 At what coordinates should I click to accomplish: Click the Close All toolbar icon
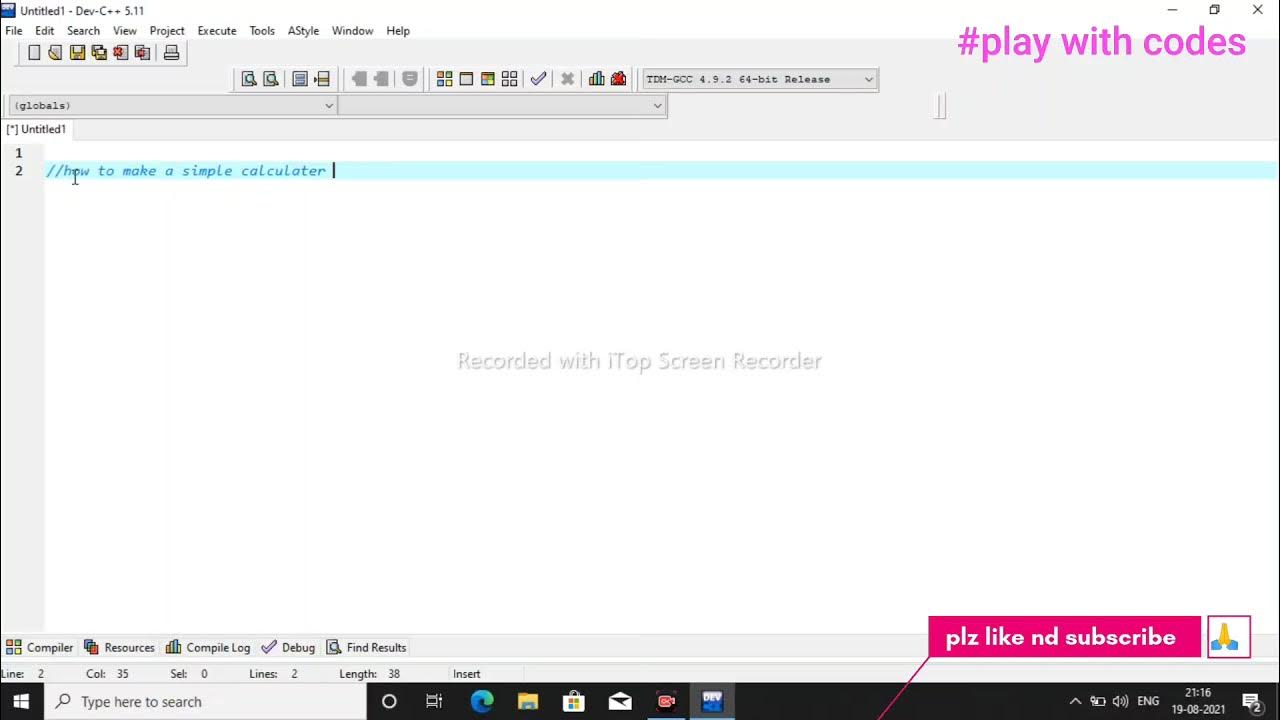coord(142,53)
